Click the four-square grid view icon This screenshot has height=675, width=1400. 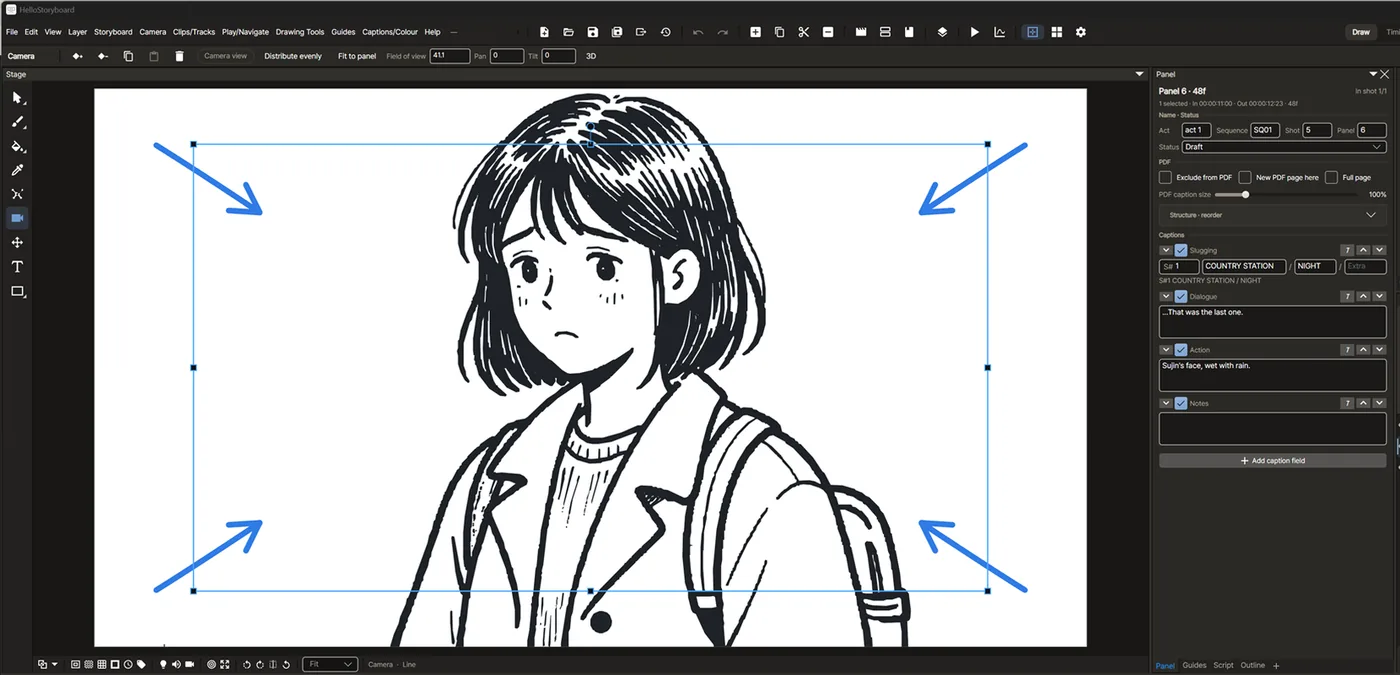tap(1056, 32)
